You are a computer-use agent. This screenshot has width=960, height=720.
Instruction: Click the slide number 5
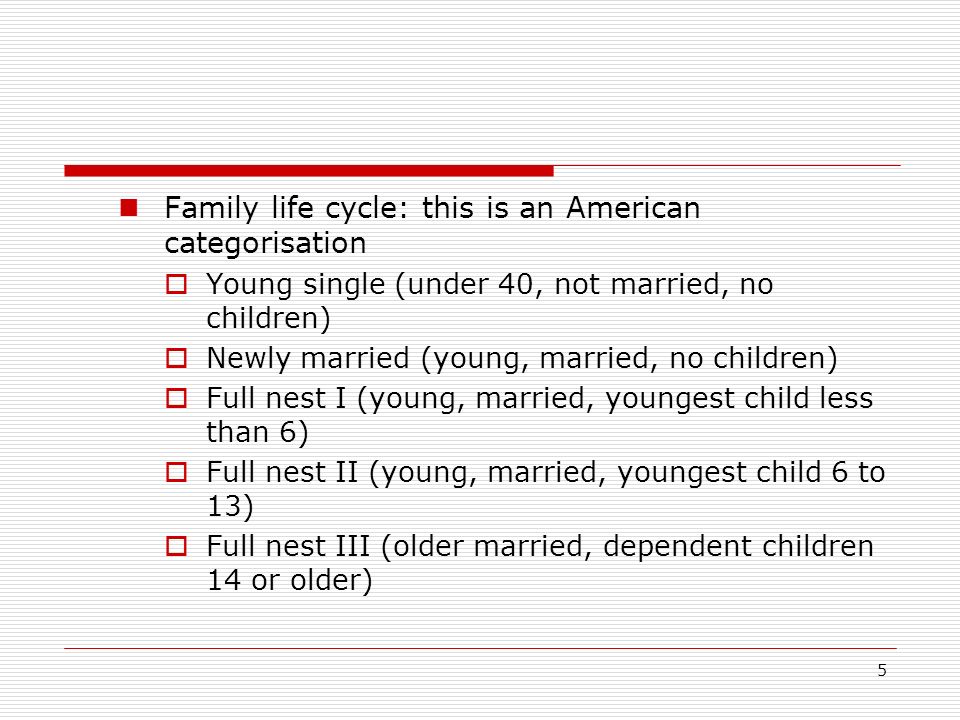tap(882, 670)
